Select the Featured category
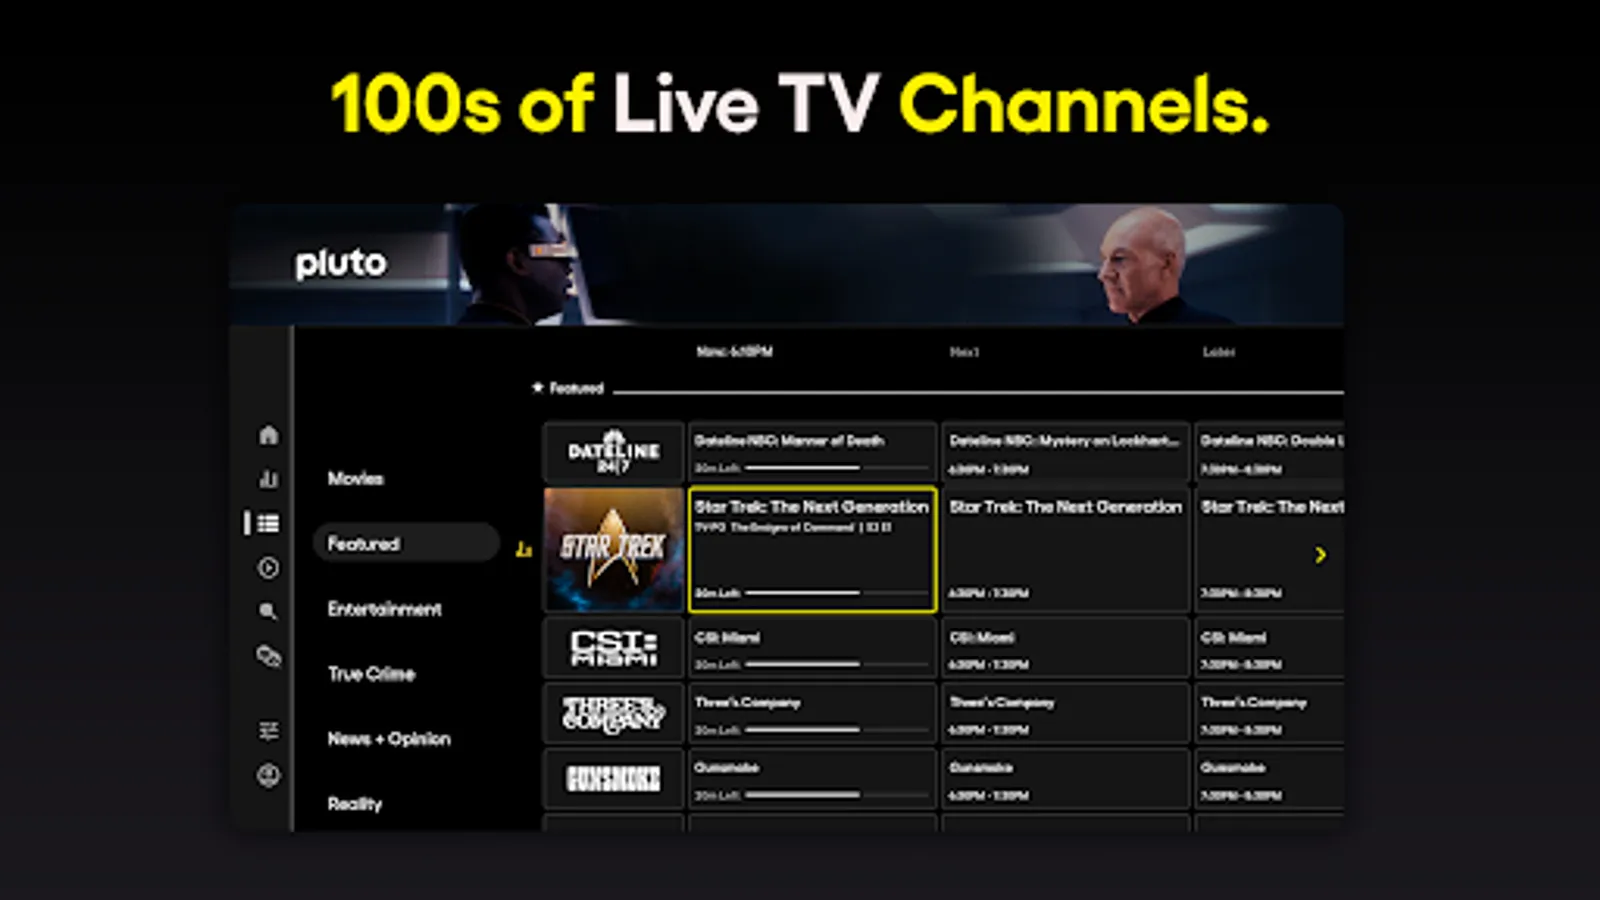The width and height of the screenshot is (1600, 900). pos(406,543)
